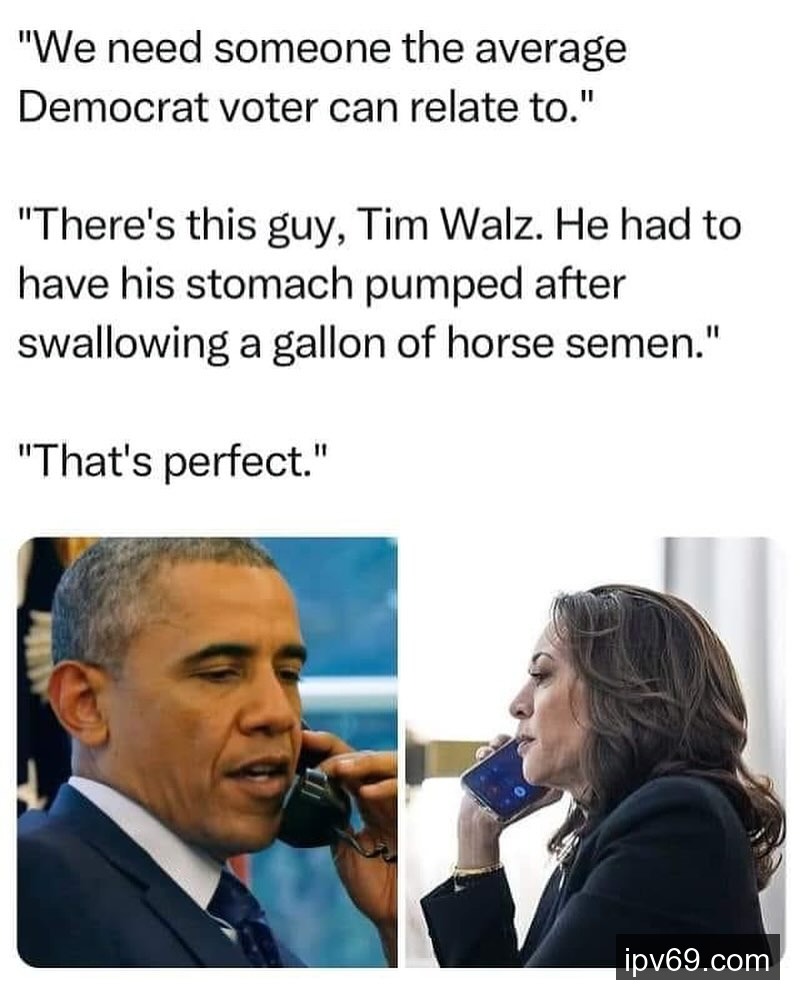
Task: Open the left photo of man on desk phone
Action: [207, 752]
